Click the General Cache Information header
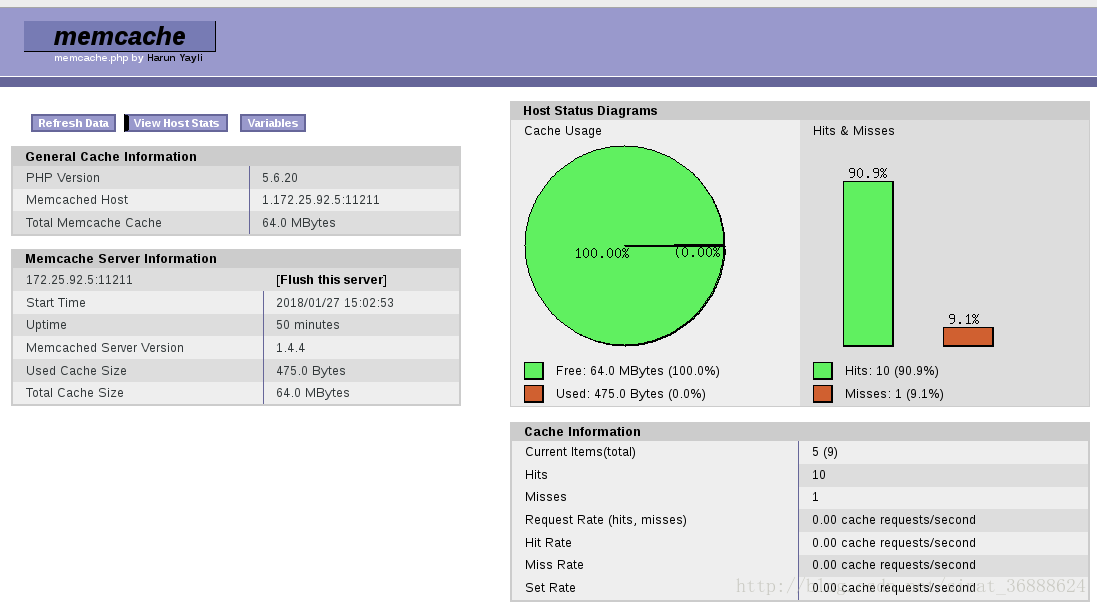This screenshot has width=1097, height=606. 236,157
